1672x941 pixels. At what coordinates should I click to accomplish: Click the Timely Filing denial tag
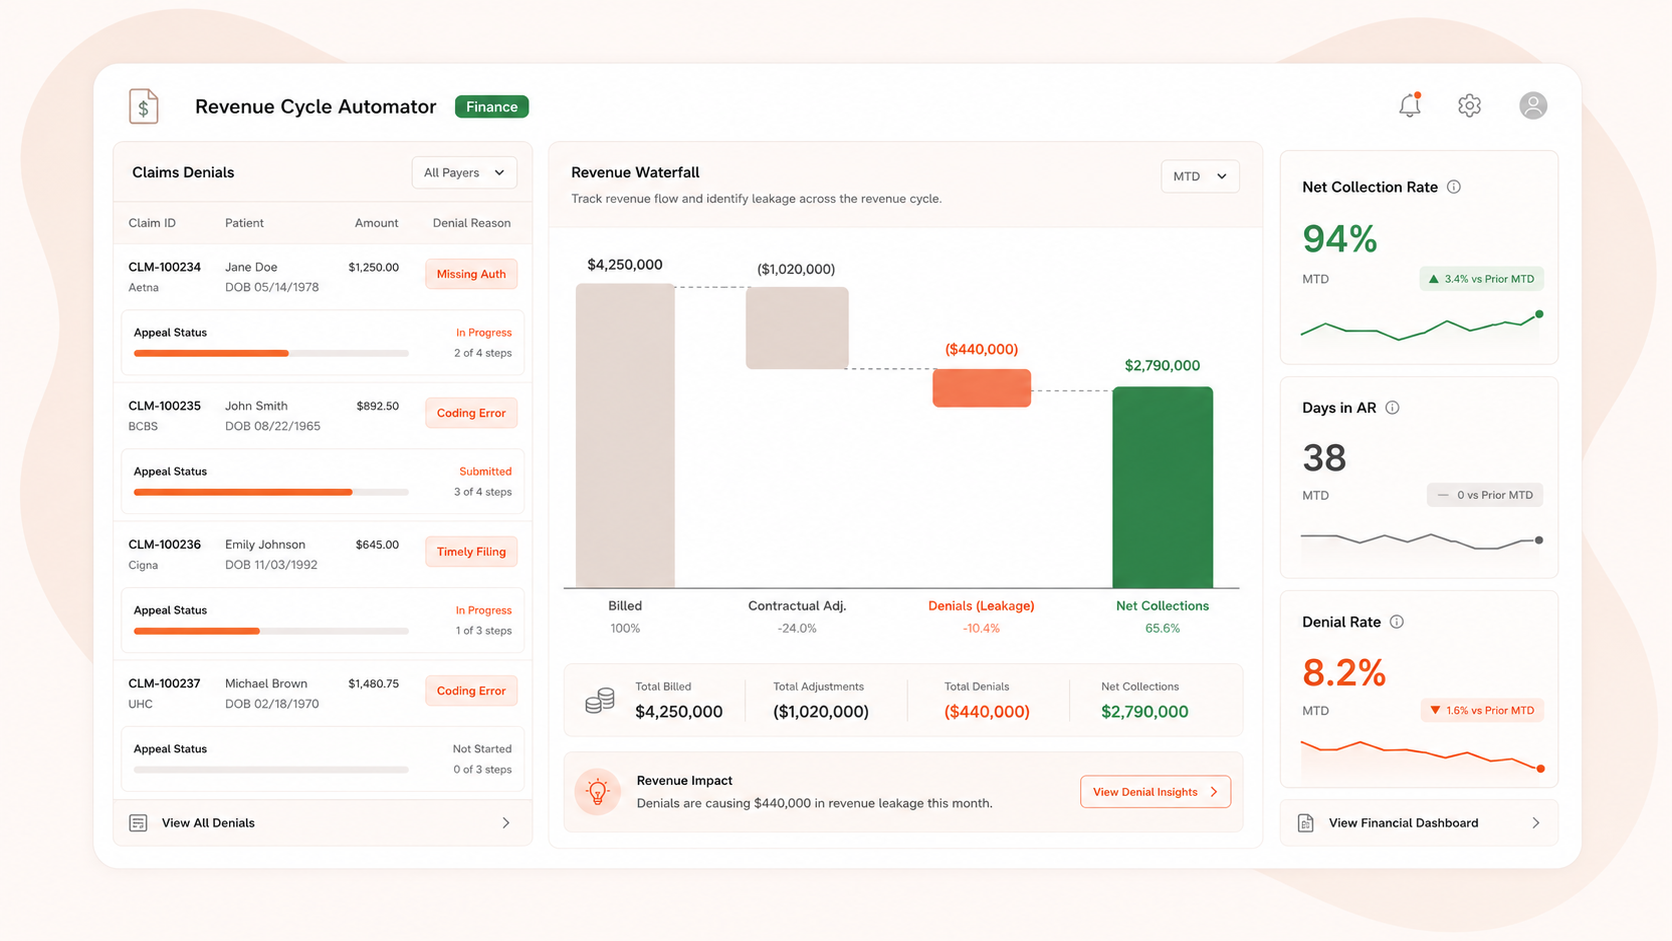pyautogui.click(x=471, y=552)
